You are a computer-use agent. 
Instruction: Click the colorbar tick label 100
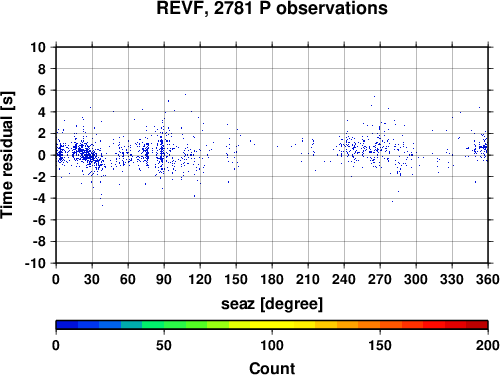pyautogui.click(x=272, y=345)
